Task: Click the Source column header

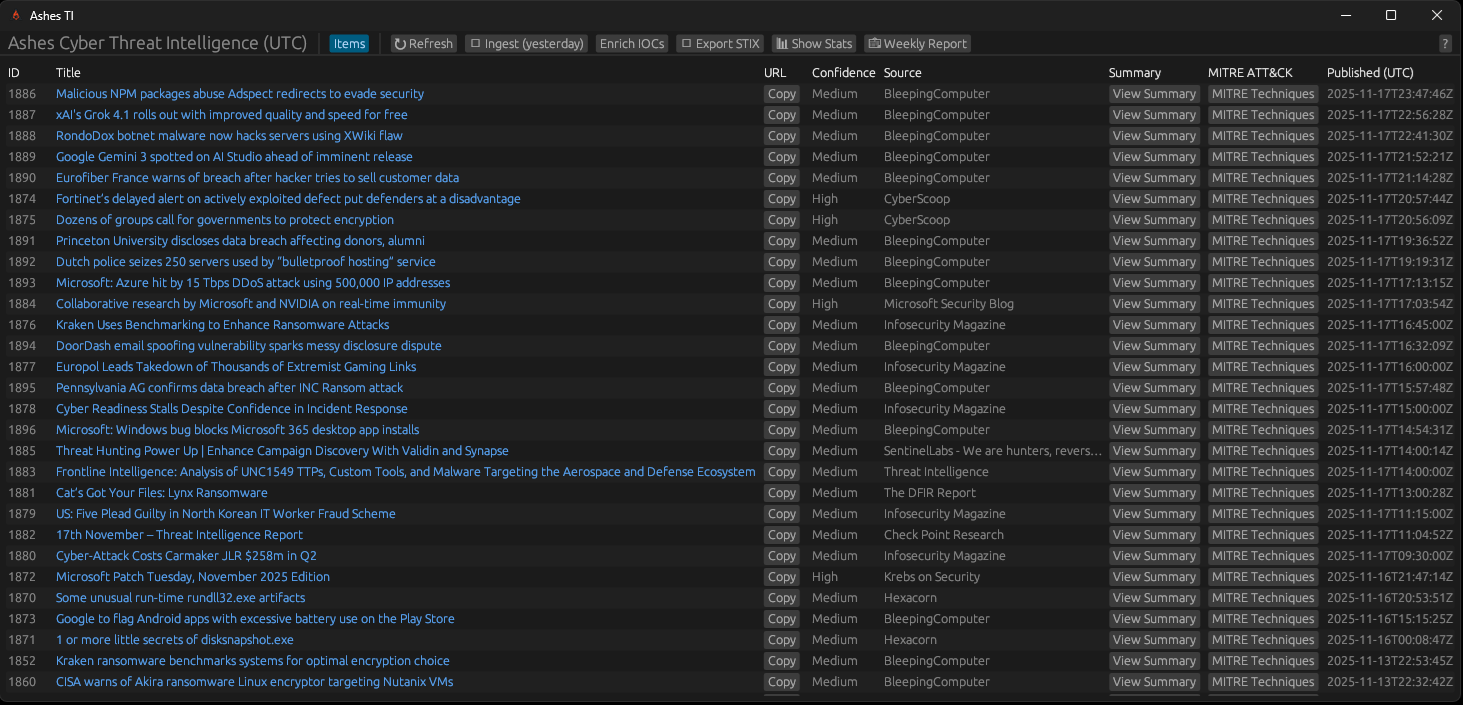Action: tap(902, 73)
